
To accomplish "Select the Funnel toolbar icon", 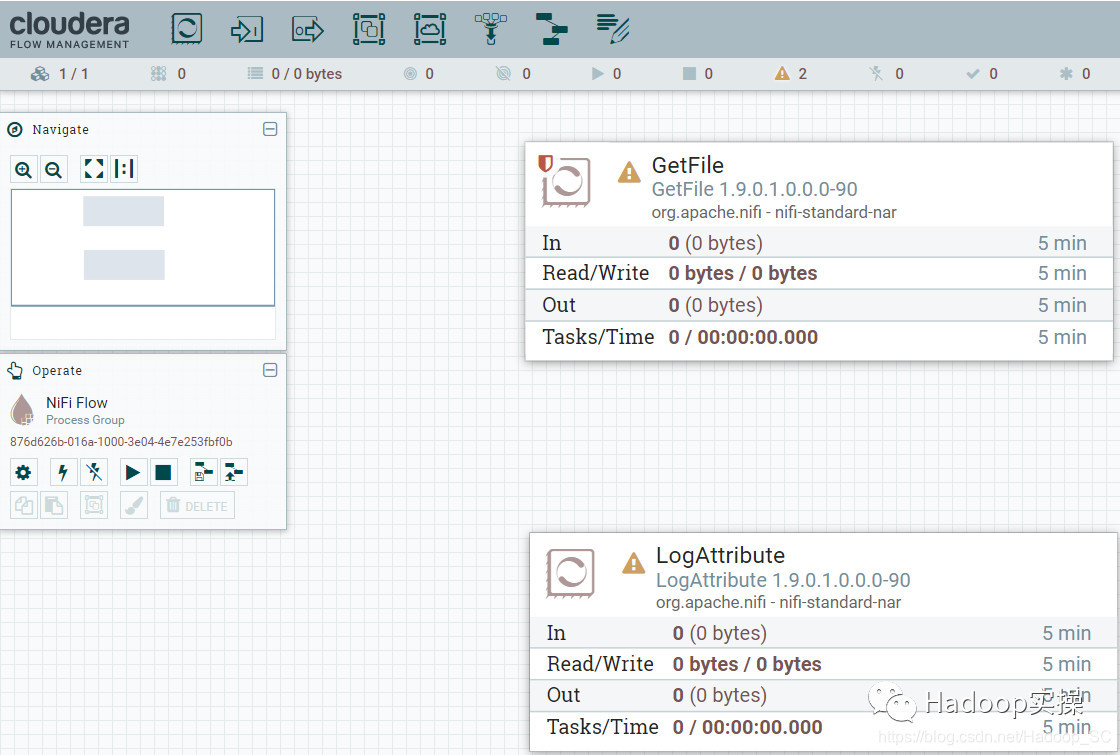I will pos(491,29).
